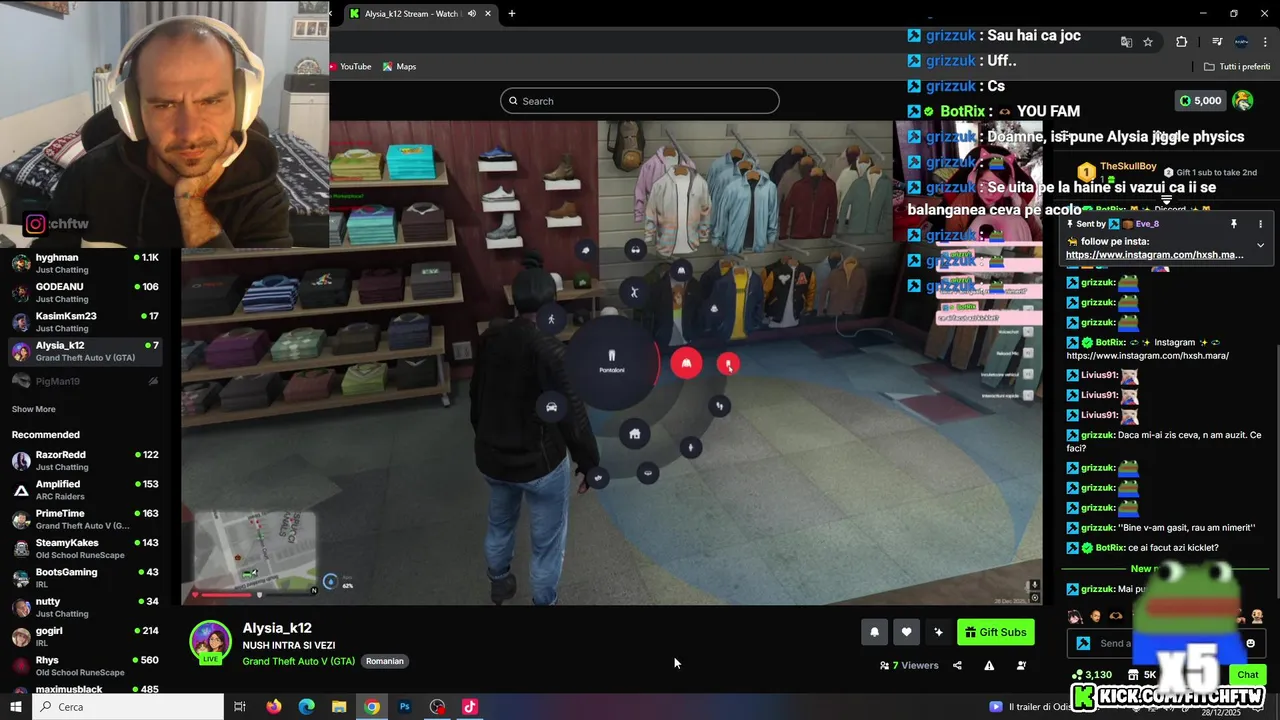Open the Maps bookmark

point(399,67)
